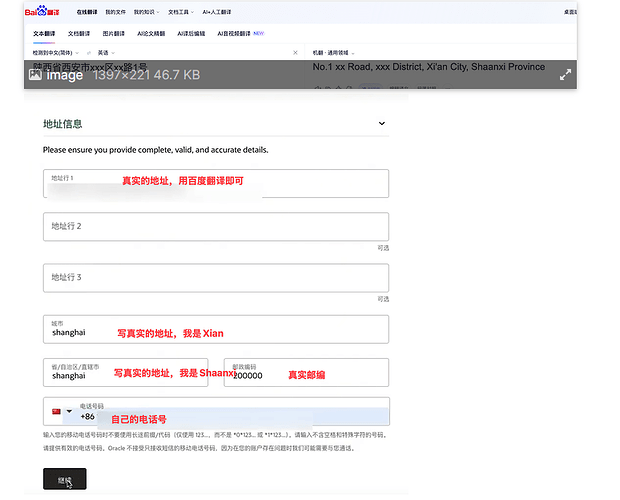Screen dimensions: 620x500
Task: Click the Baidu Translate logo
Action: (x=42, y=11)
